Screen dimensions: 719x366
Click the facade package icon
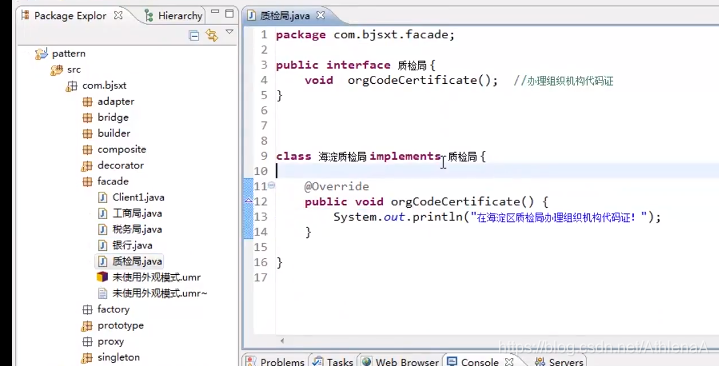pos(87,182)
